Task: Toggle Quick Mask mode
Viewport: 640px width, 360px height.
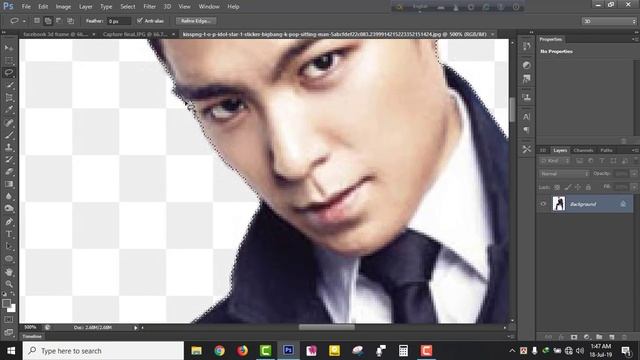Action: 9,320
